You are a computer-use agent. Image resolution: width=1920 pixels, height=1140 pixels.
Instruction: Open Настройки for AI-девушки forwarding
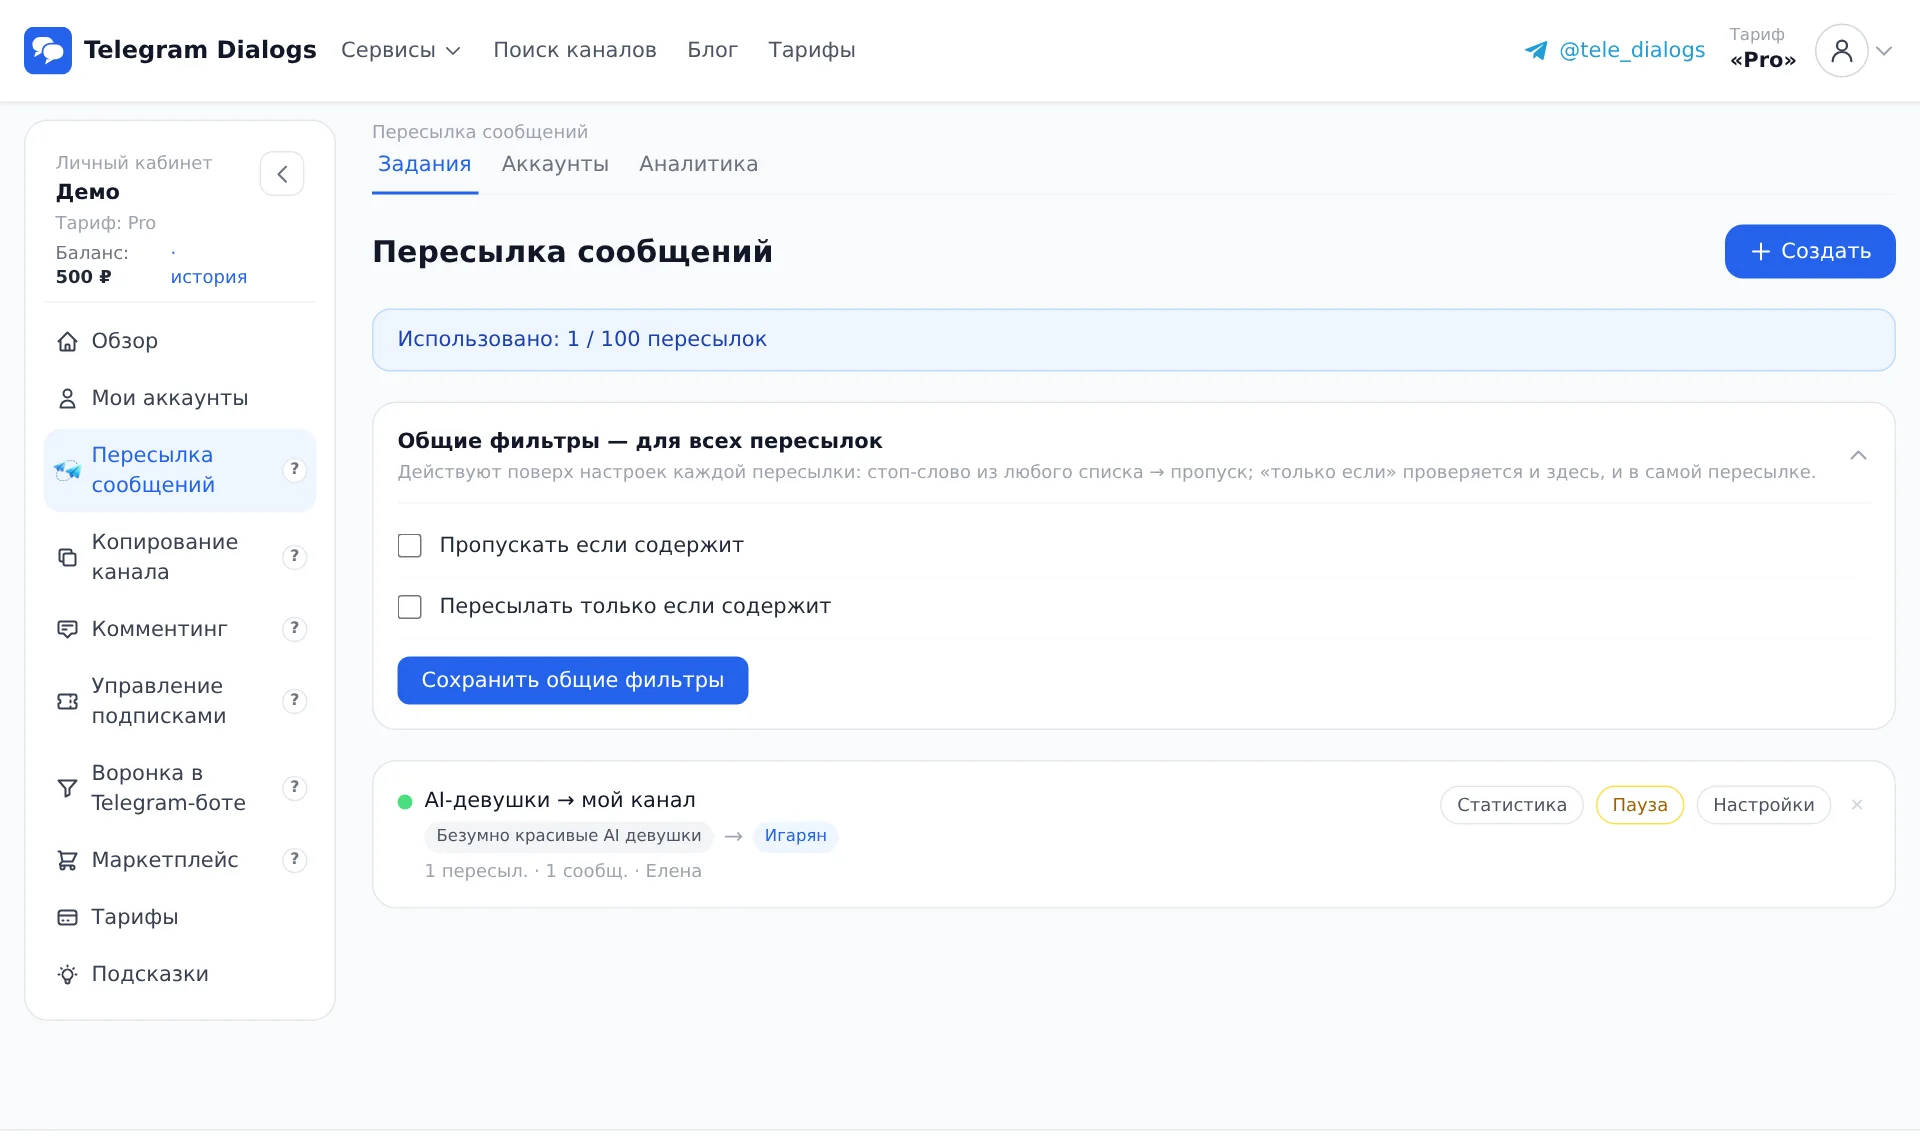point(1764,805)
